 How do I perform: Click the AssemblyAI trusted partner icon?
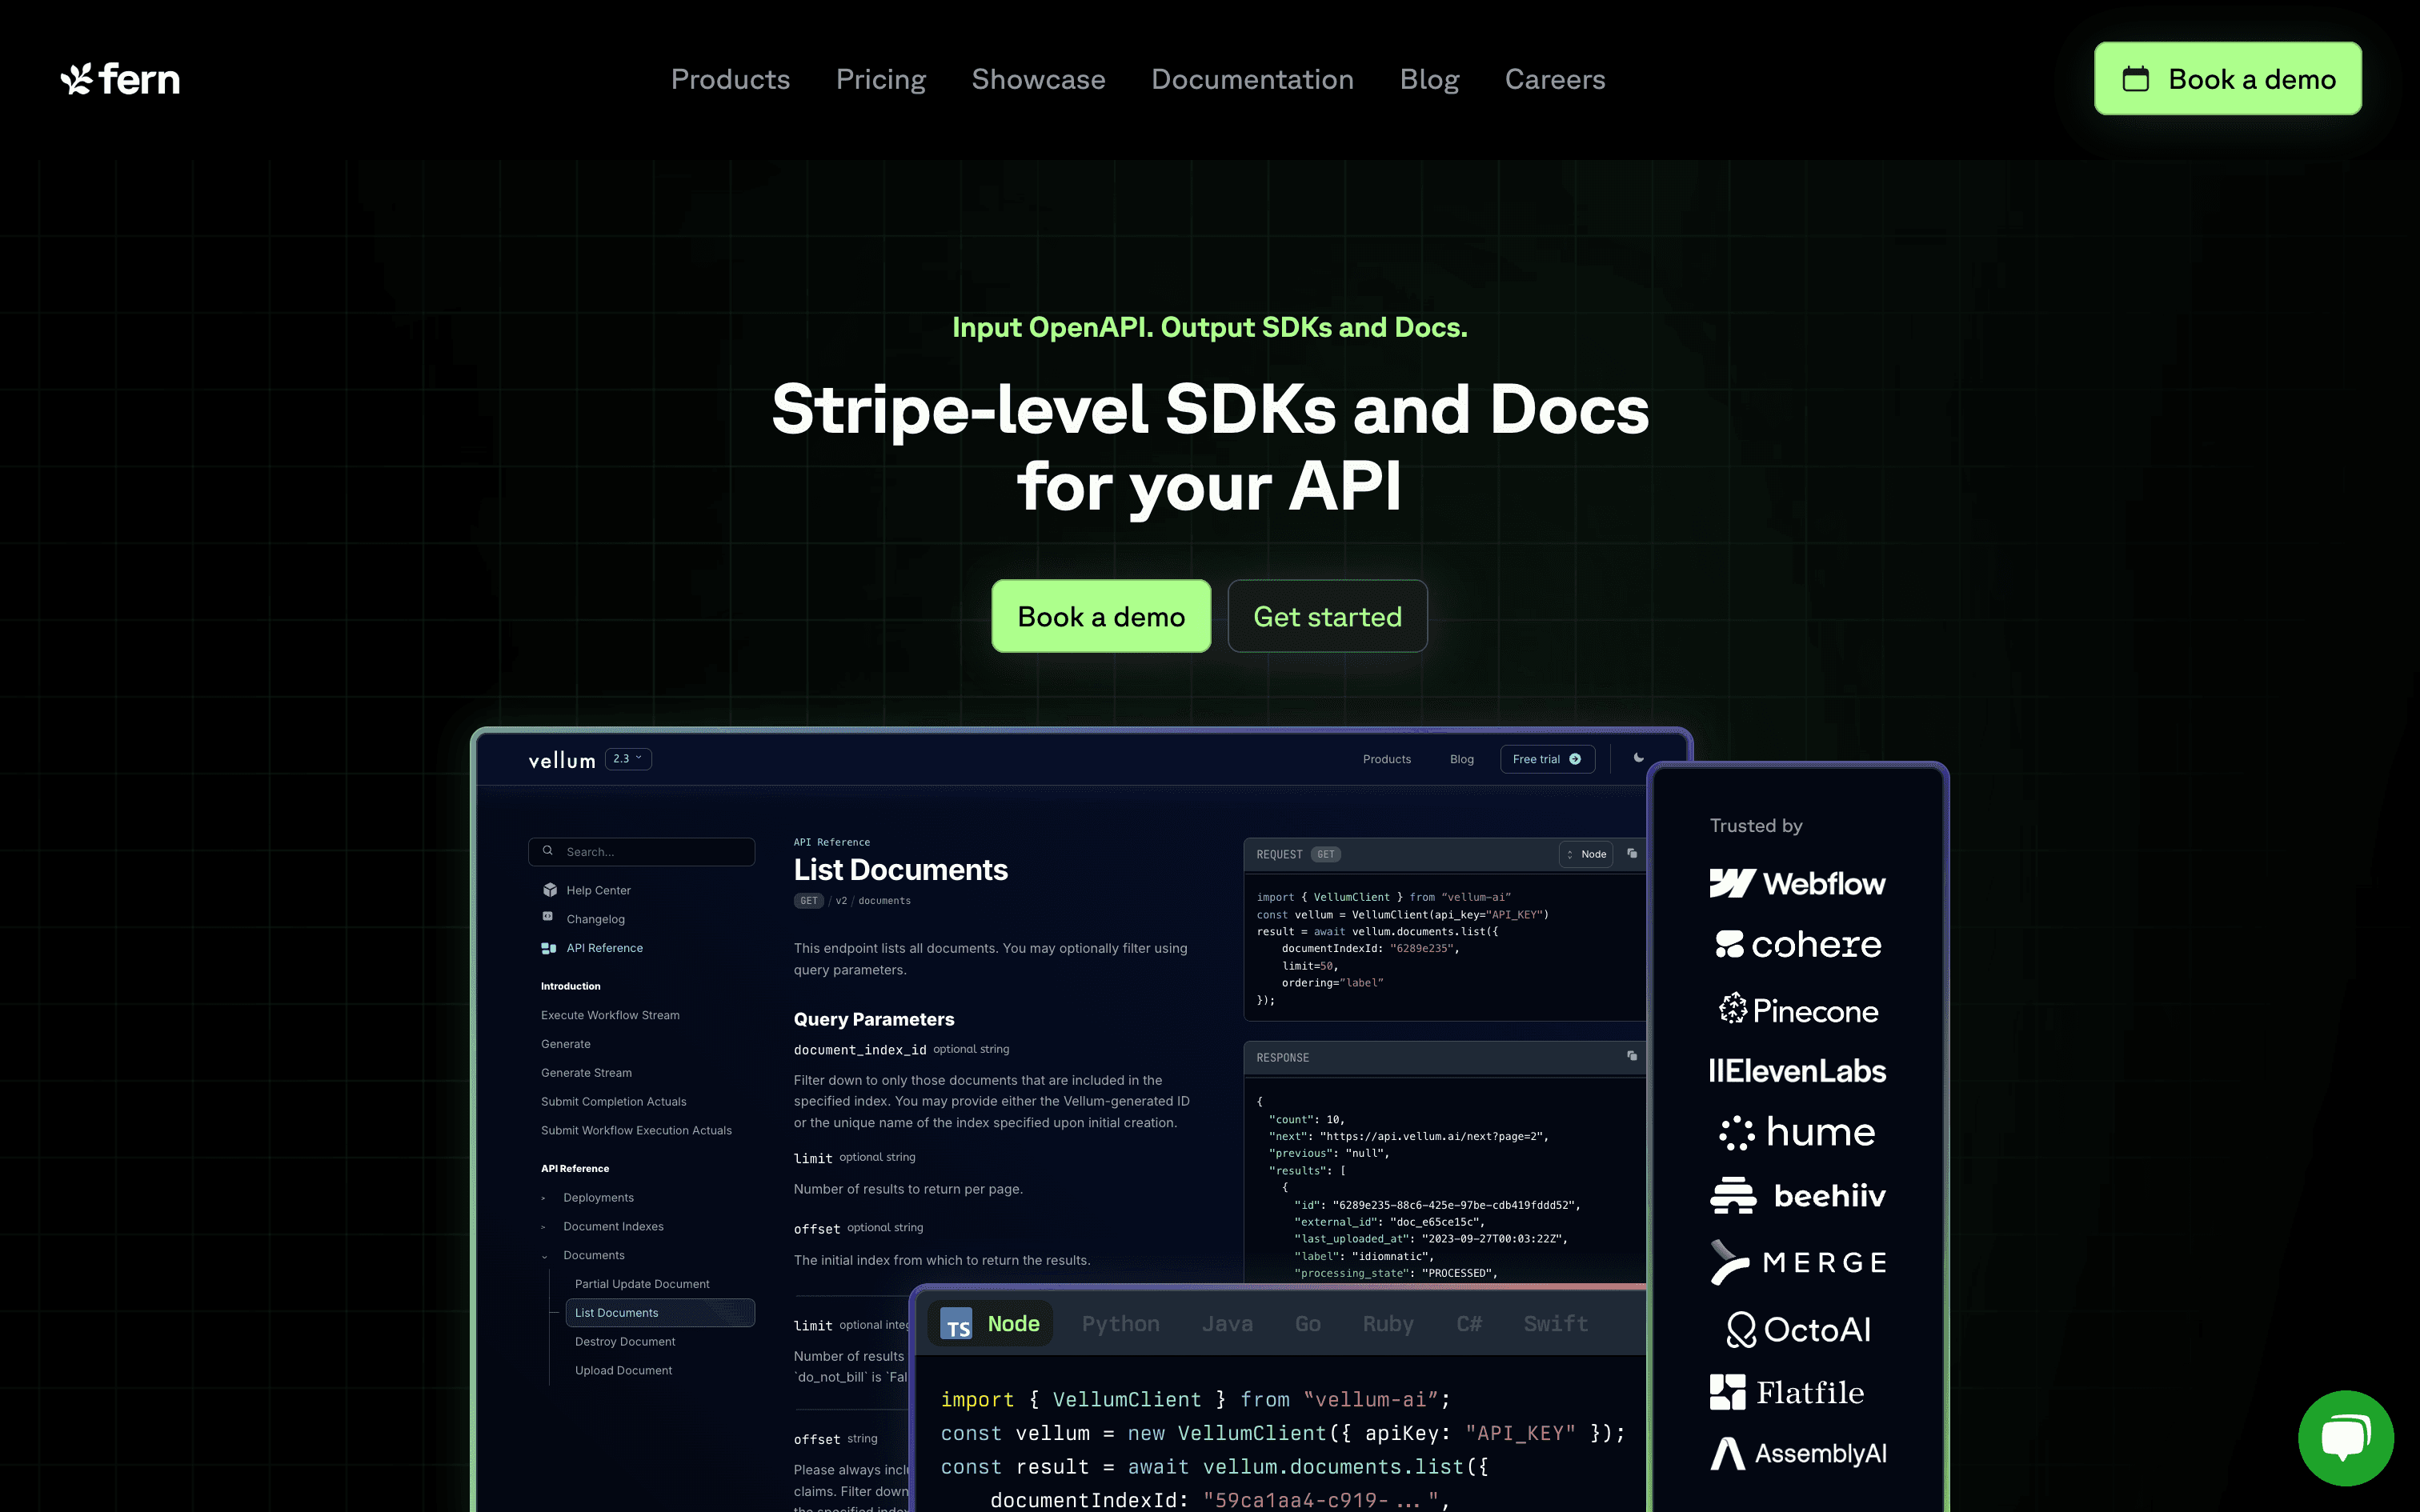point(1794,1453)
